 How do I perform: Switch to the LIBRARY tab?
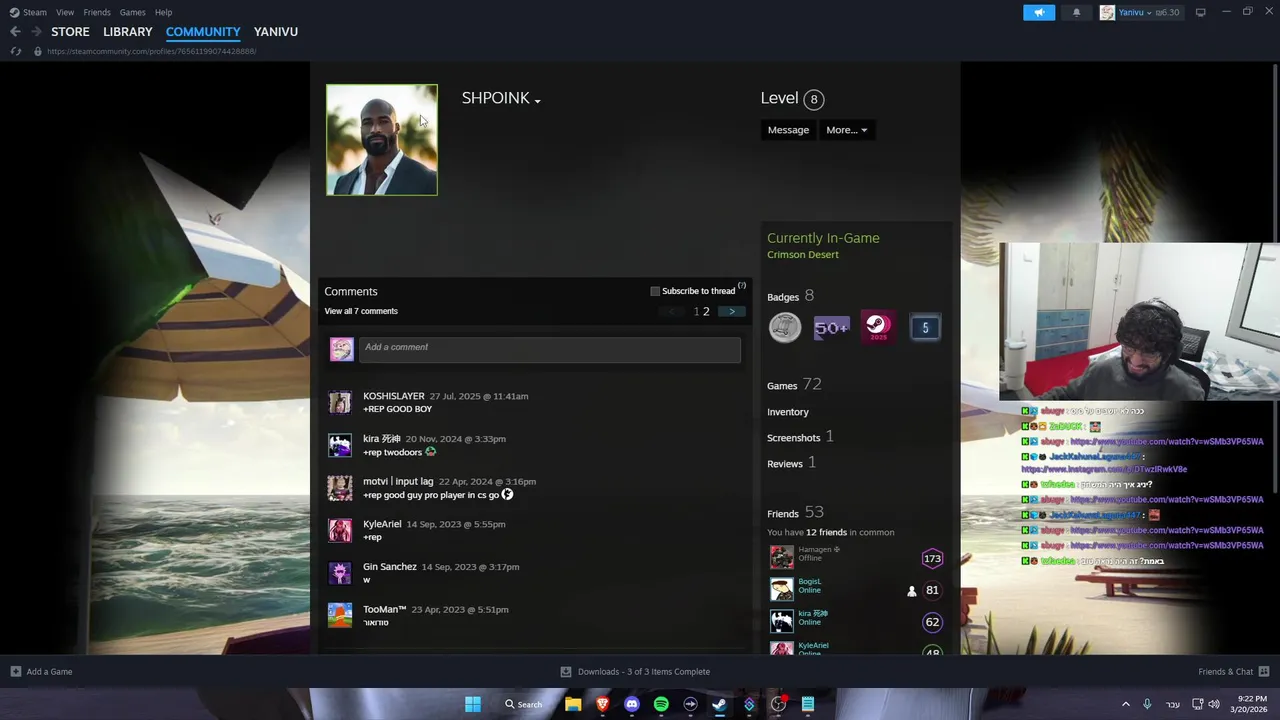128,32
